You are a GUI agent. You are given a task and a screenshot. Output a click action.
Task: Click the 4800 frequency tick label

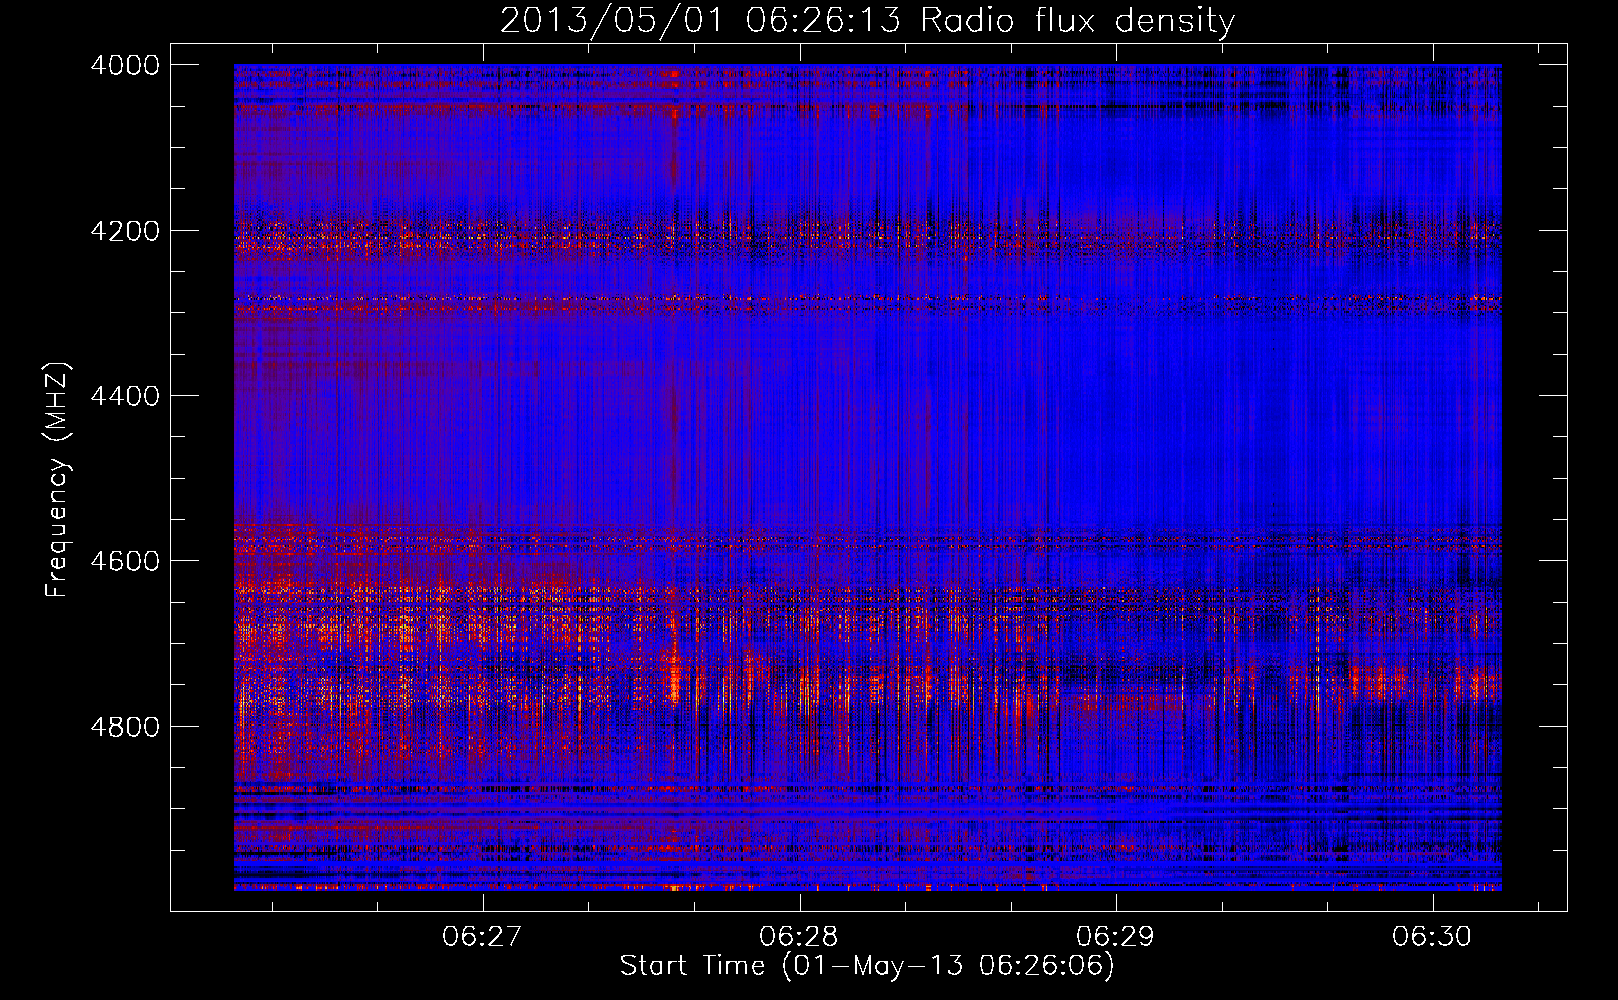click(125, 727)
